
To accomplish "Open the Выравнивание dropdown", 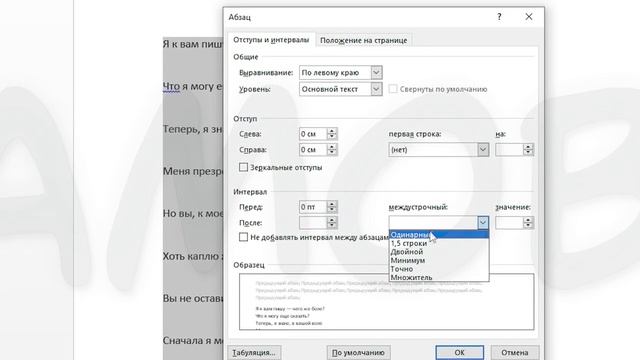I will 376,73.
